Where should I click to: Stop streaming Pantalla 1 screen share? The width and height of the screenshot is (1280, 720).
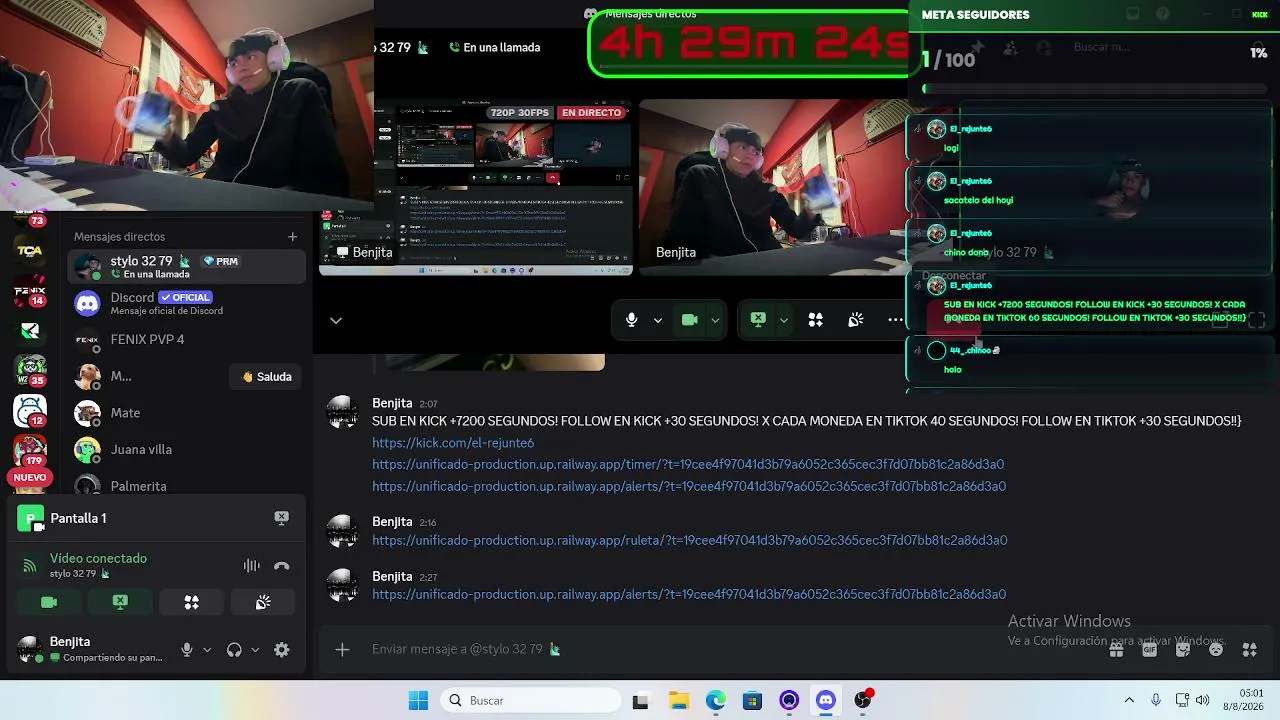pyautogui.click(x=281, y=518)
